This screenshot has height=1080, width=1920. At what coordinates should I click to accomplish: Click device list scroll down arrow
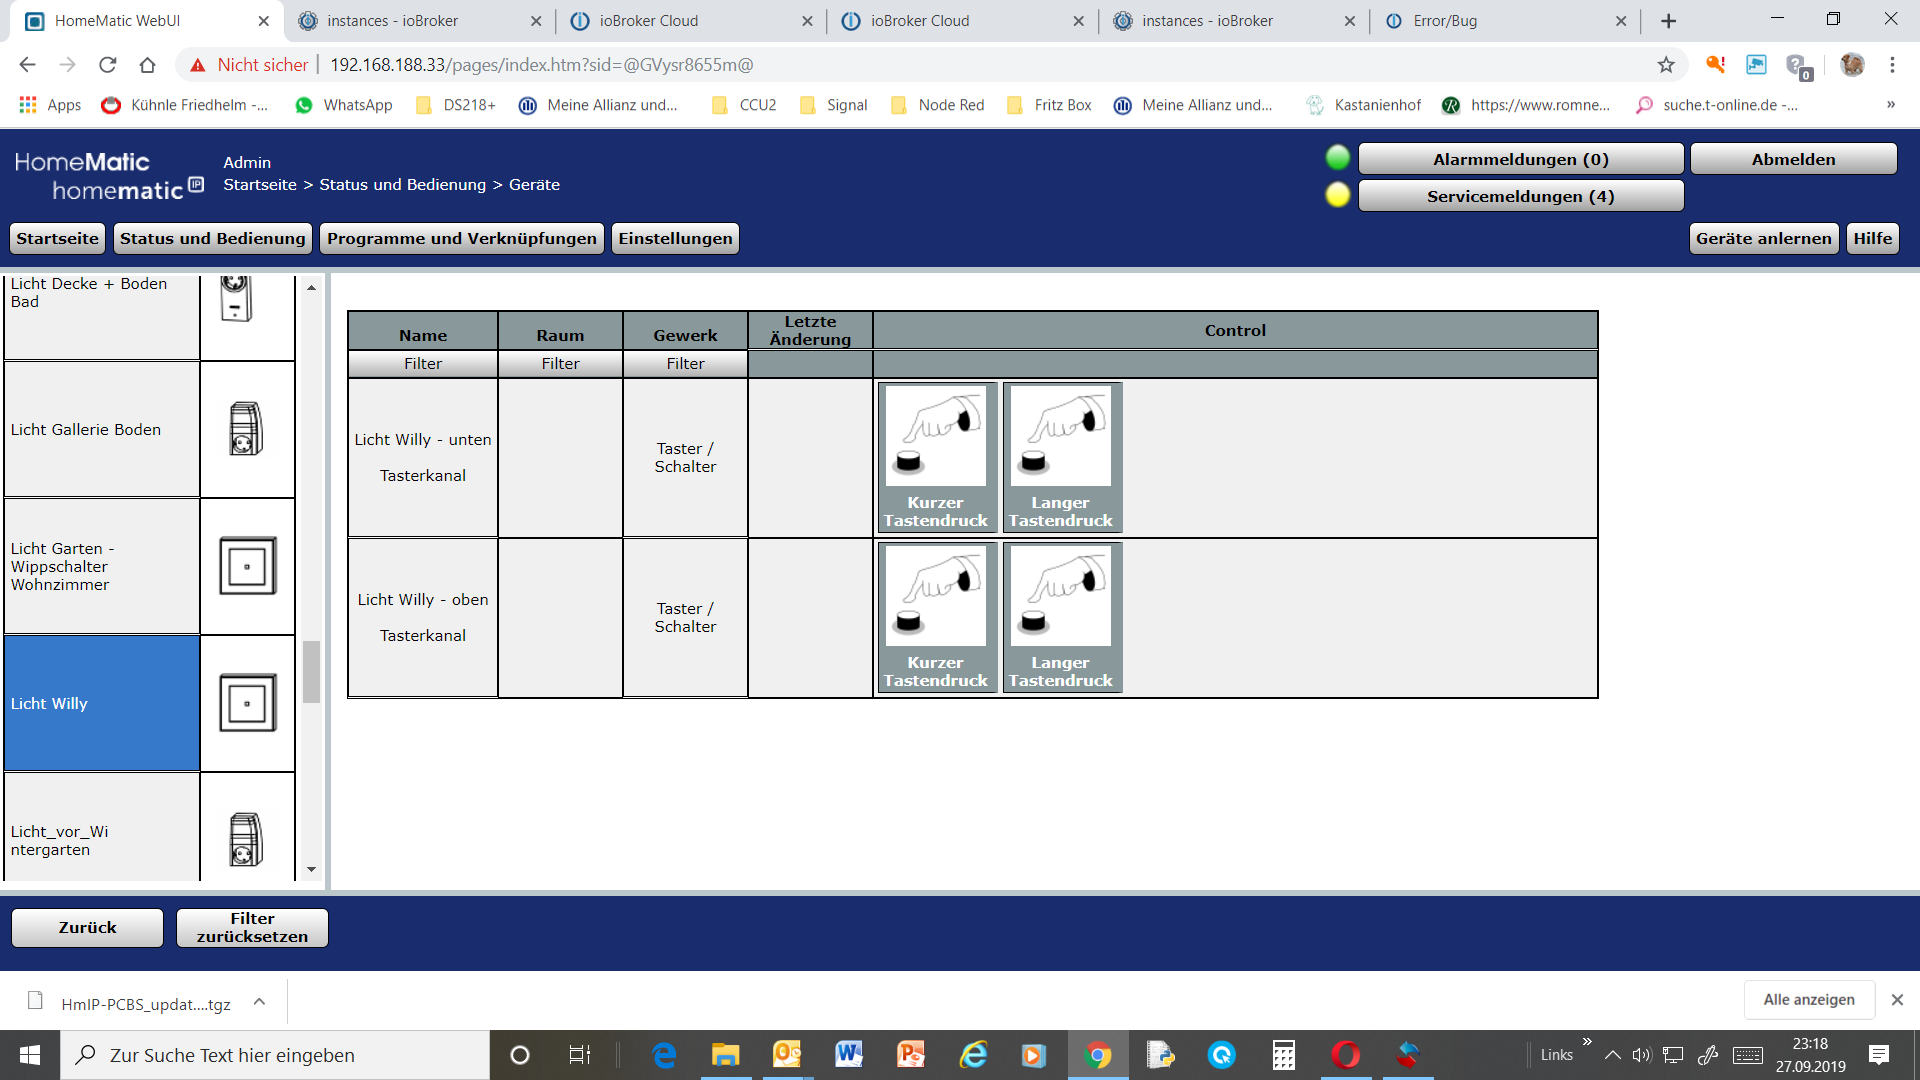tap(311, 870)
